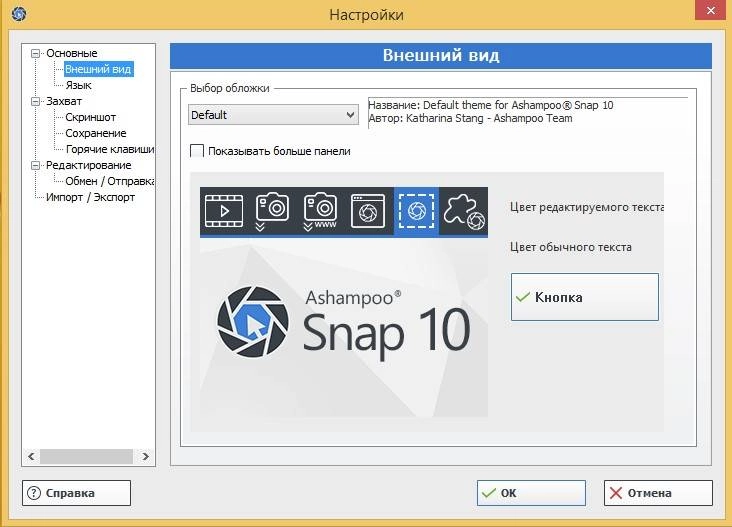Select Обмен / Отправка in the tree
732x527 pixels.
(x=110, y=181)
